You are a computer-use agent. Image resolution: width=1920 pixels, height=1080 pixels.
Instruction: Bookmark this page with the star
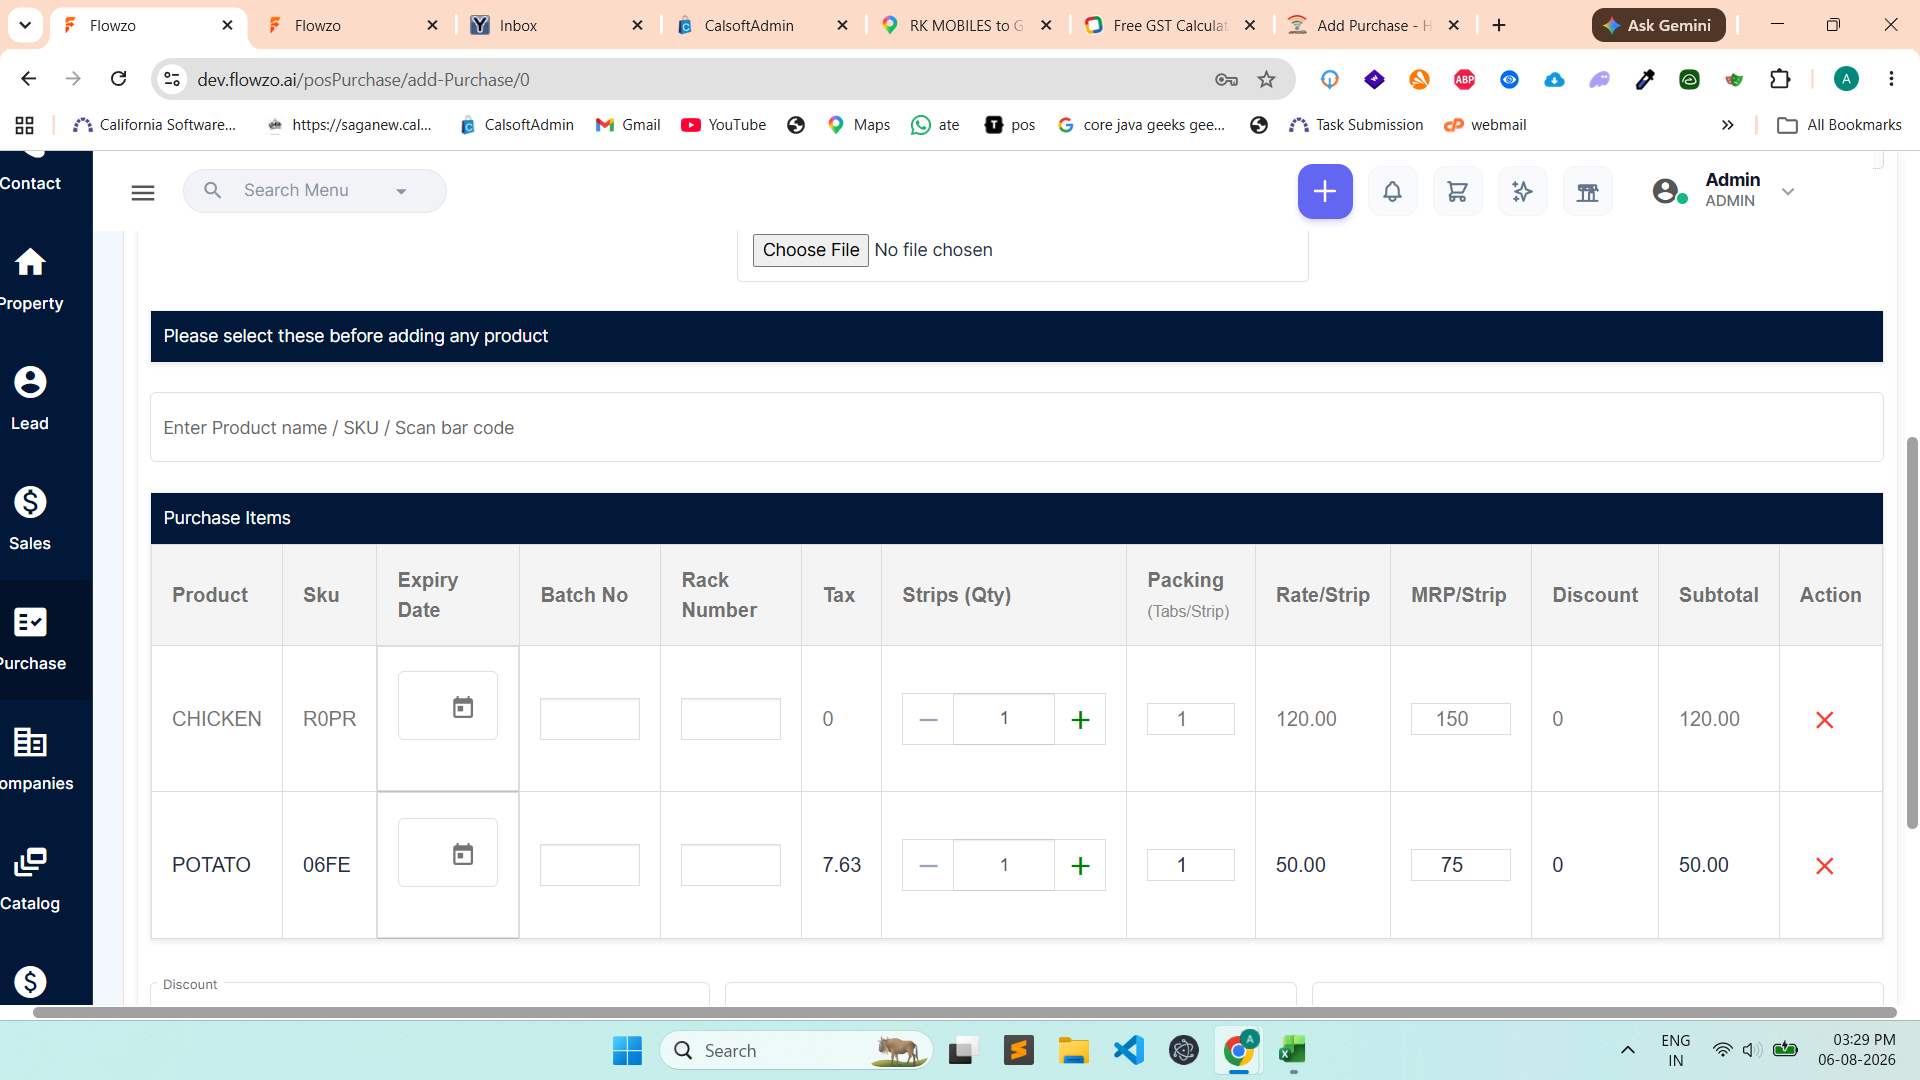point(1266,79)
